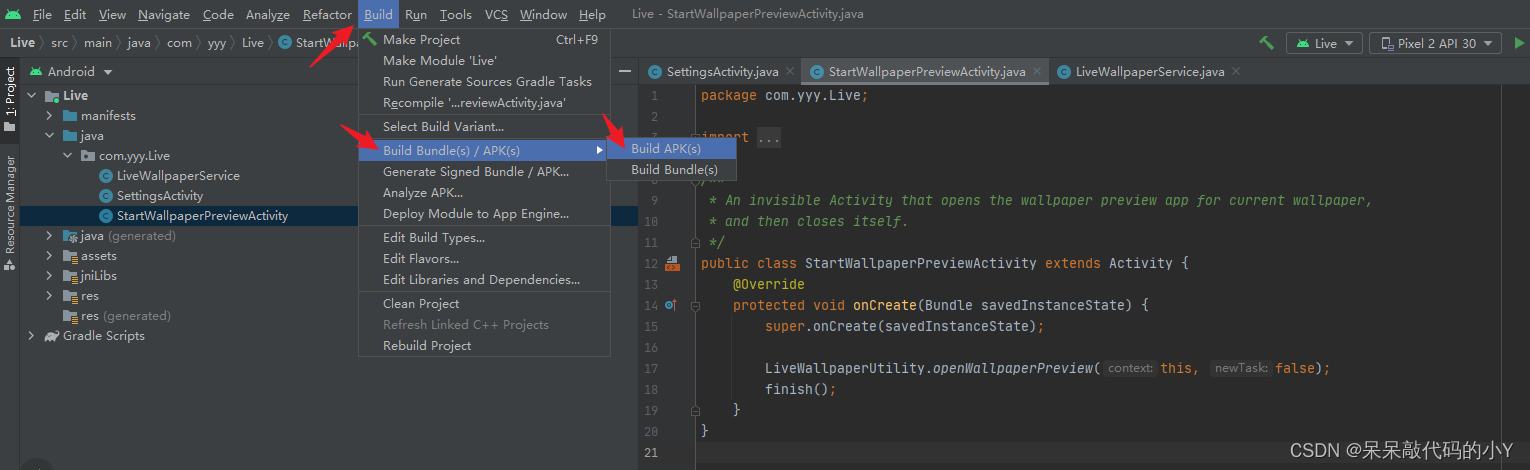This screenshot has width=1530, height=470.
Task: Open the Code menu
Action: [218, 14]
